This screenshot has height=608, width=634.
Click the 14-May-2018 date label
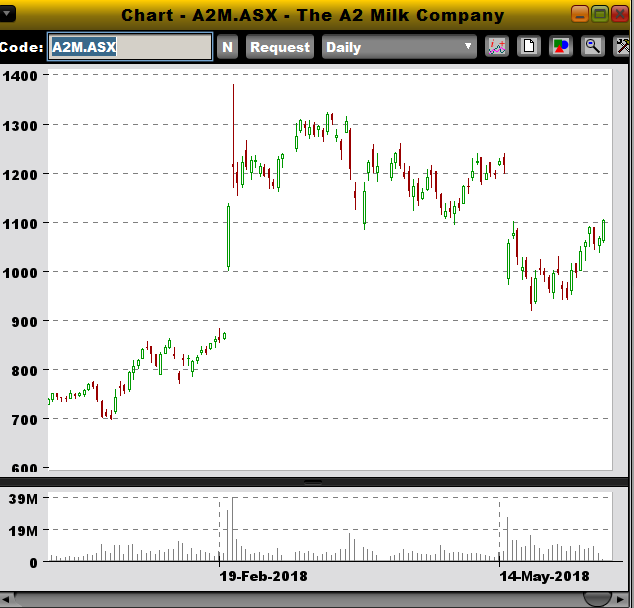pos(544,576)
